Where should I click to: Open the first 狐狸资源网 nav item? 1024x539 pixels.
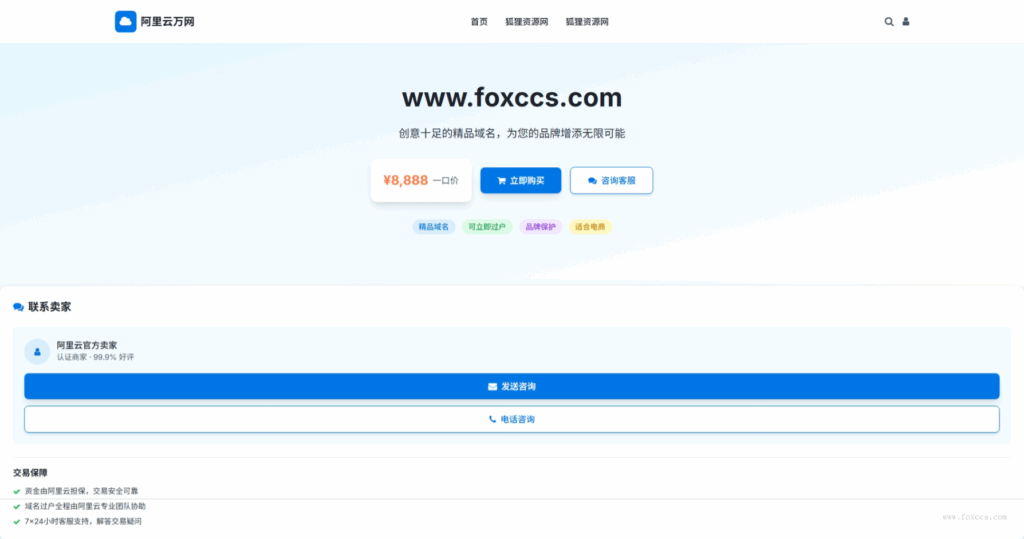526,22
